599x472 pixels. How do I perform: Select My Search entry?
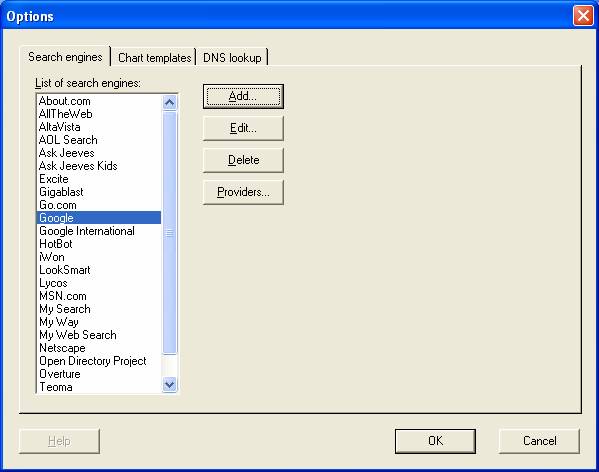coord(99,309)
